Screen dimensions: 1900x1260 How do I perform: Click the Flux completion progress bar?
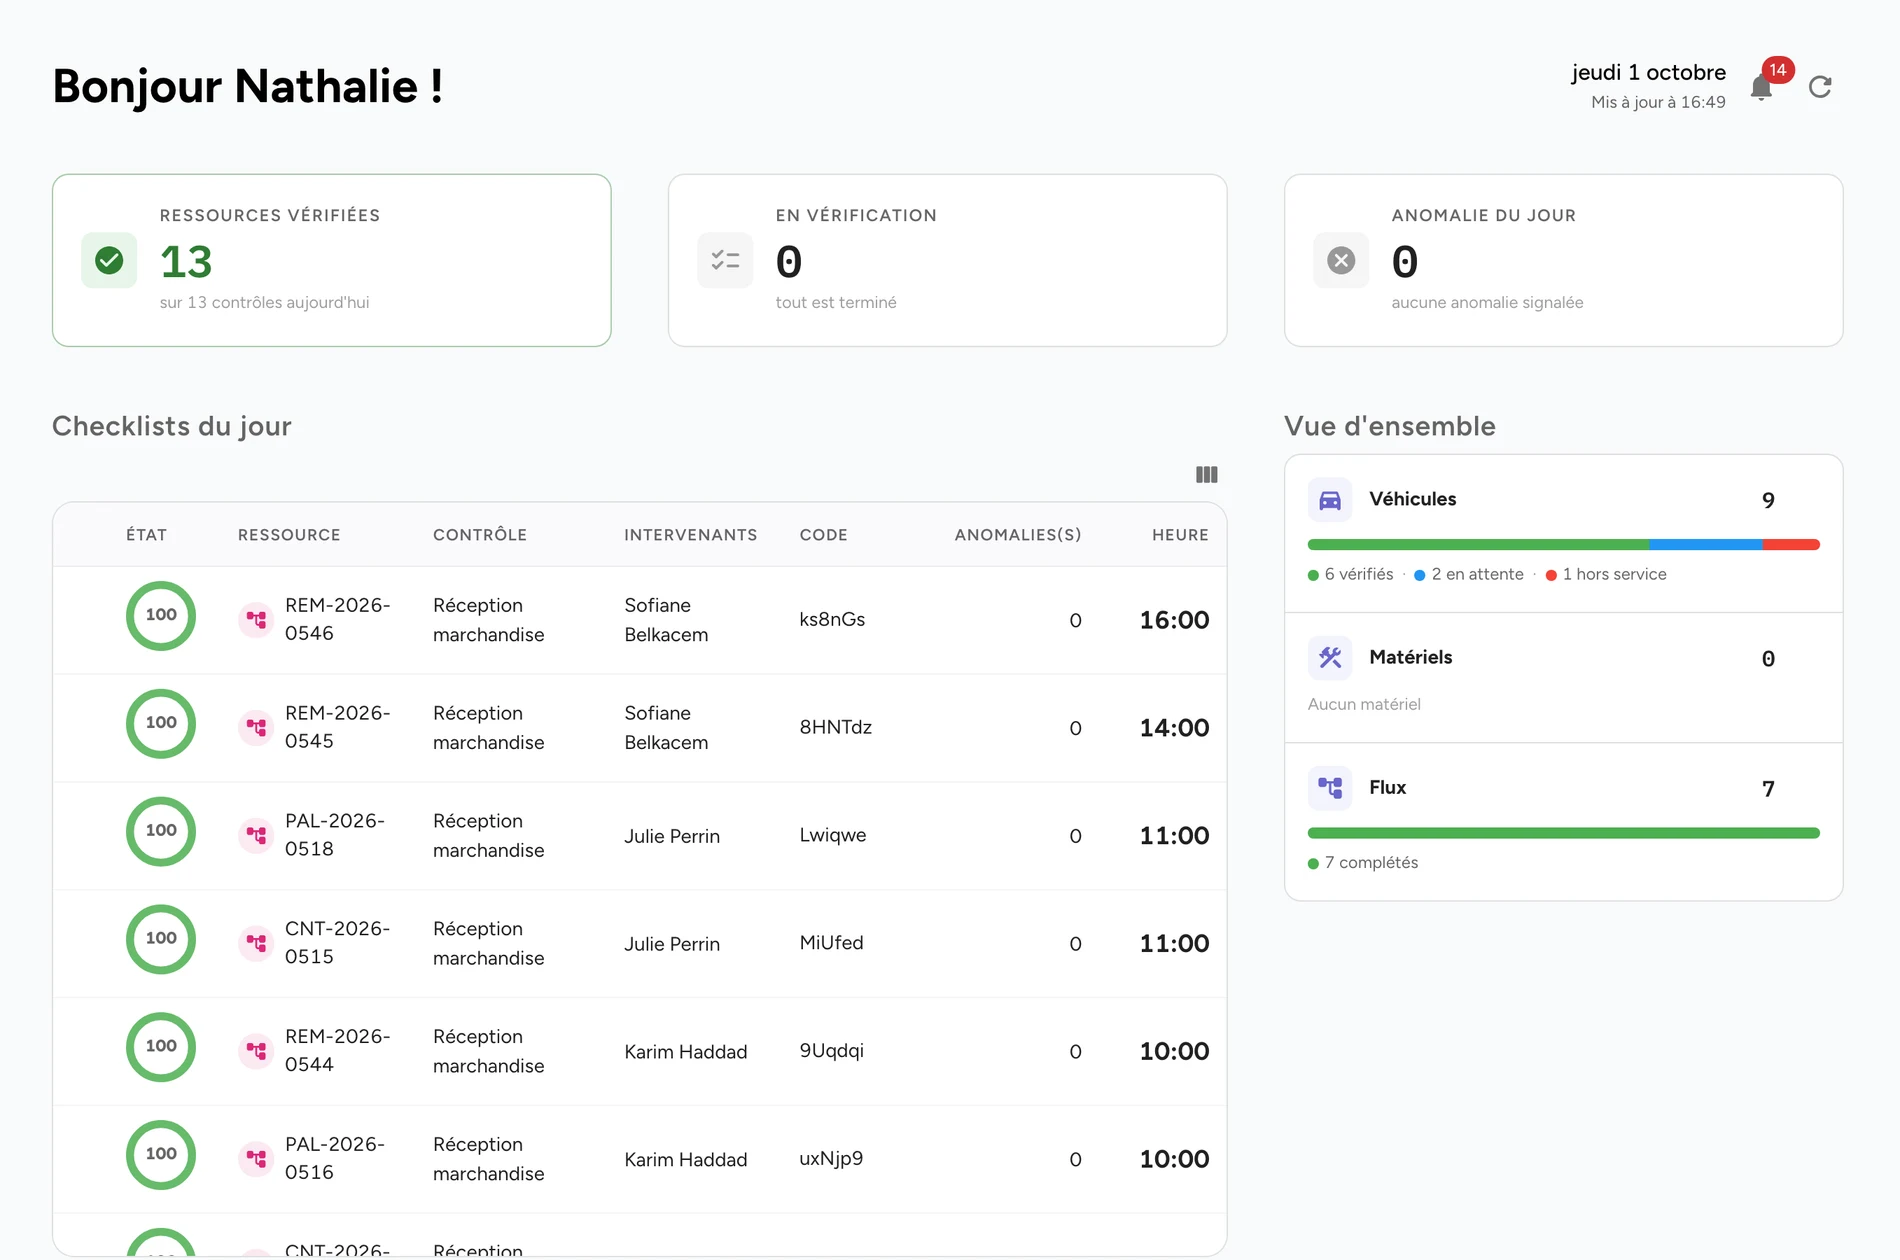(x=1564, y=833)
